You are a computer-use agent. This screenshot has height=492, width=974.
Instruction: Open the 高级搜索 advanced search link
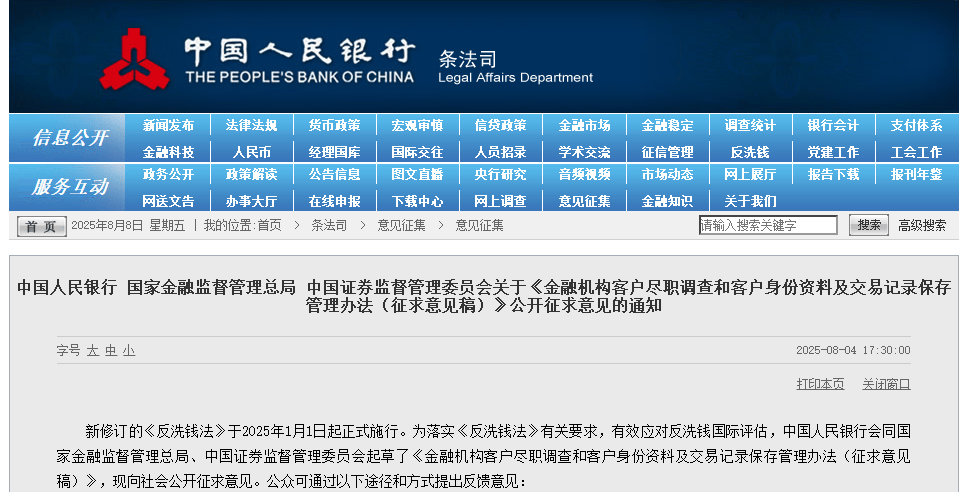[922, 225]
